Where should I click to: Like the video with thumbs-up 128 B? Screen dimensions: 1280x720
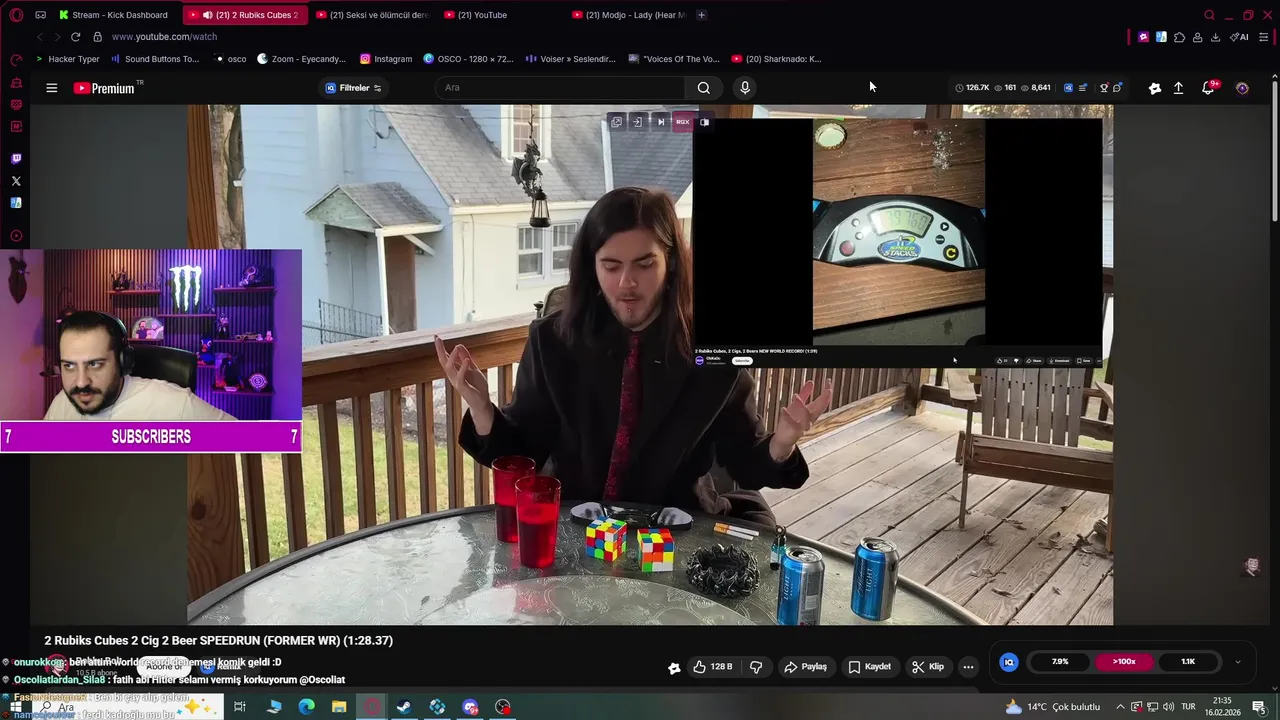pos(713,667)
